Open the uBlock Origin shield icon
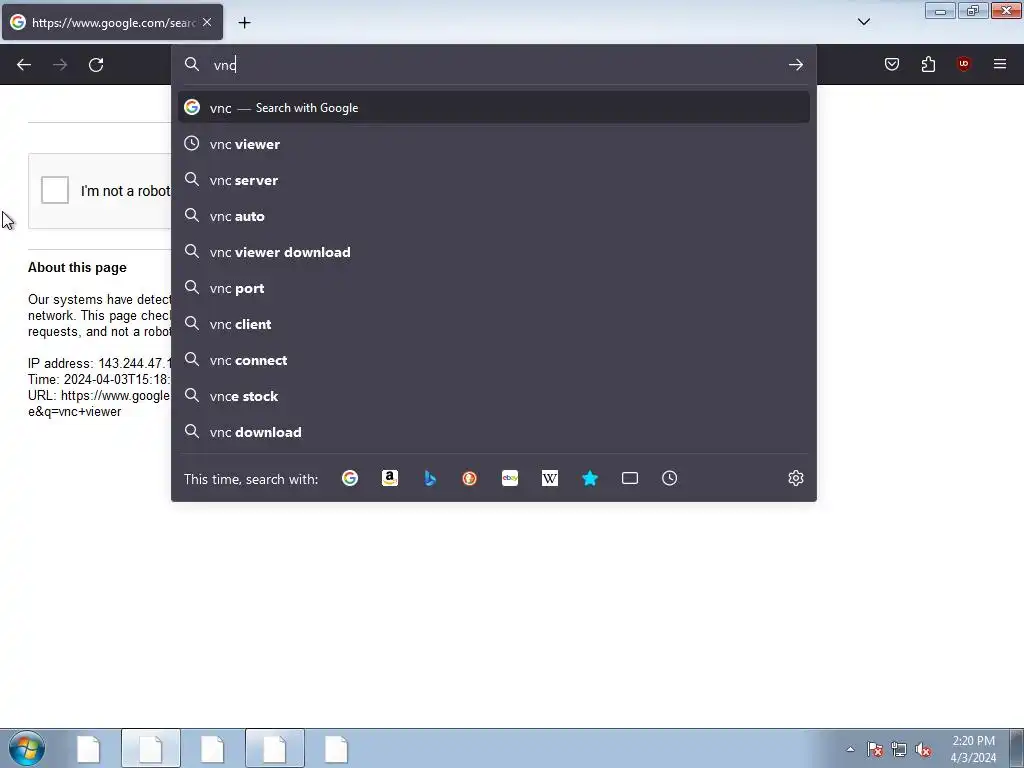 coord(964,64)
